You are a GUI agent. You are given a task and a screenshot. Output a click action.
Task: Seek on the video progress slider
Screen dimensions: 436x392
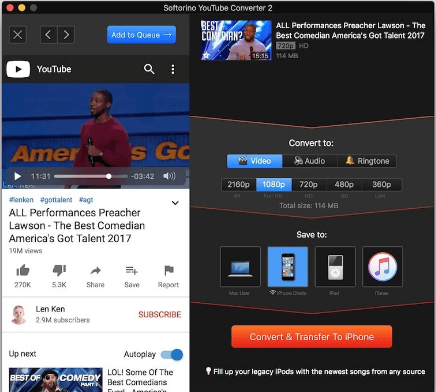tap(91, 176)
